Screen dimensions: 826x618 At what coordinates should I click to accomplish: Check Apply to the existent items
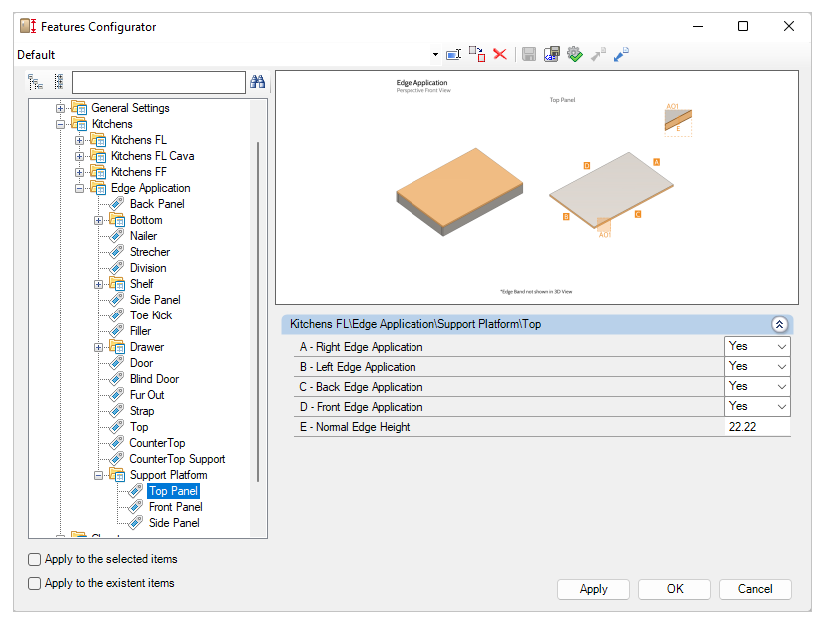[35, 583]
